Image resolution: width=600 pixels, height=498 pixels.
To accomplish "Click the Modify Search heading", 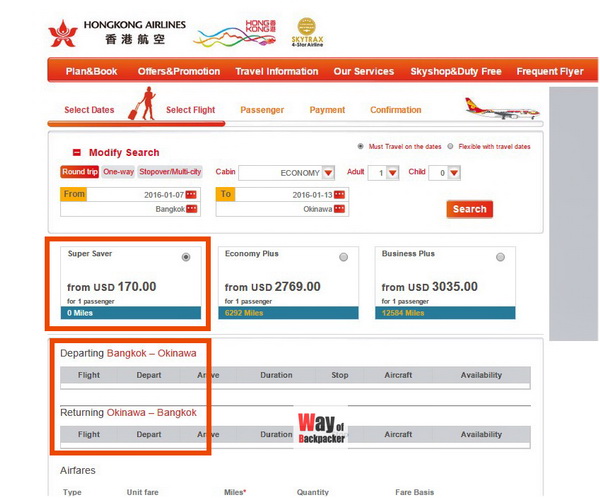I will click(x=124, y=152).
